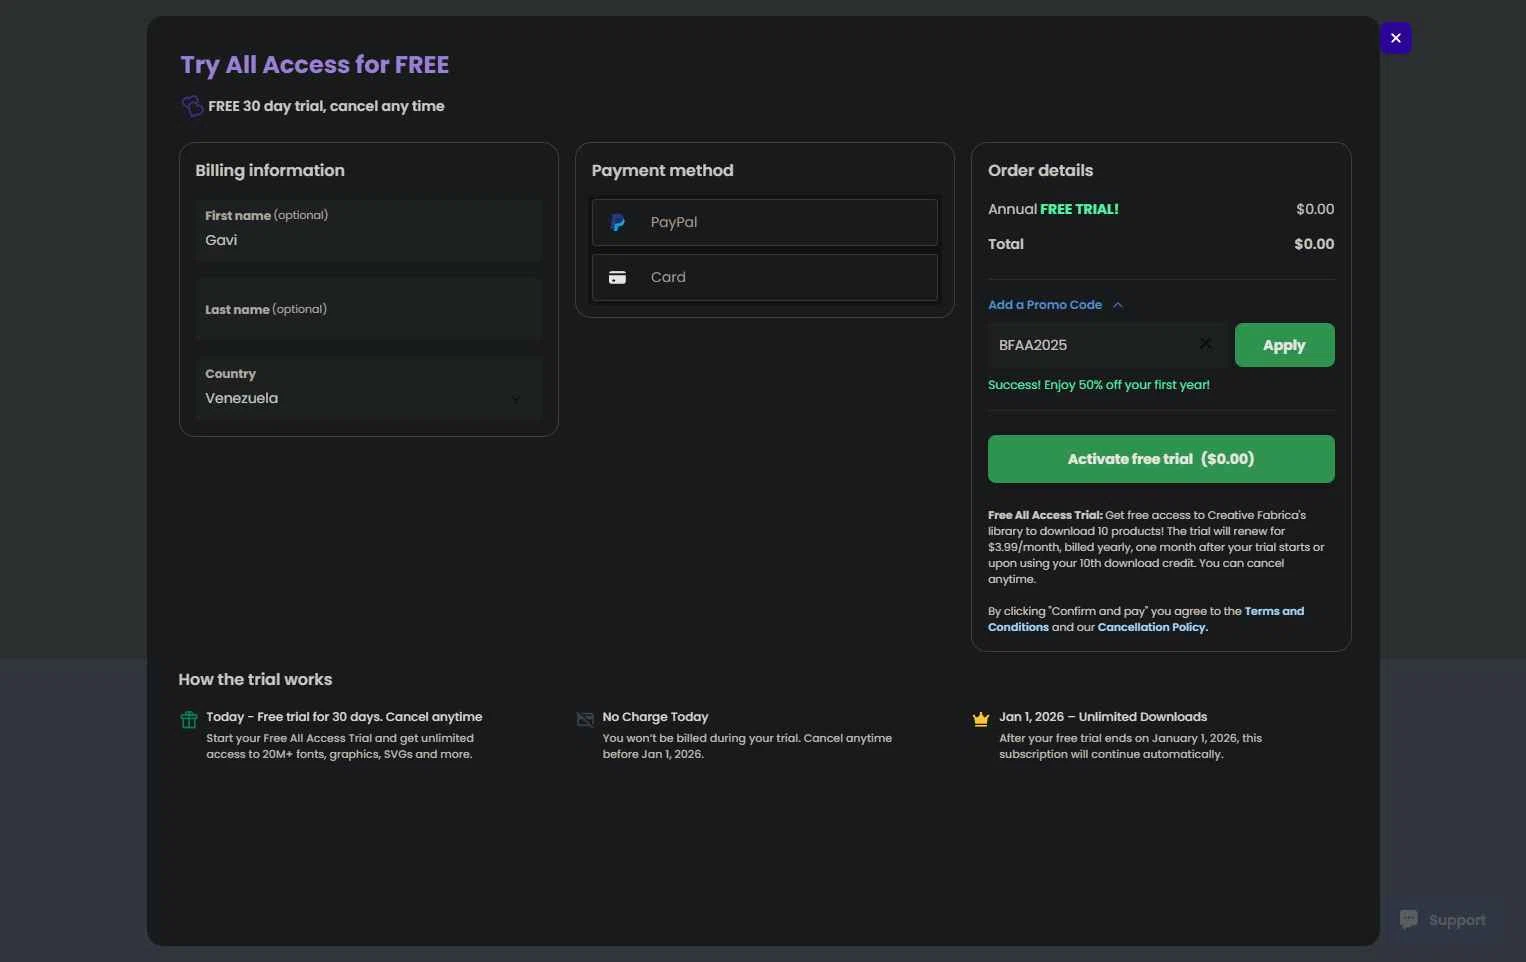Click the Support button
Viewport: 1526px width, 962px height.
[1443, 920]
